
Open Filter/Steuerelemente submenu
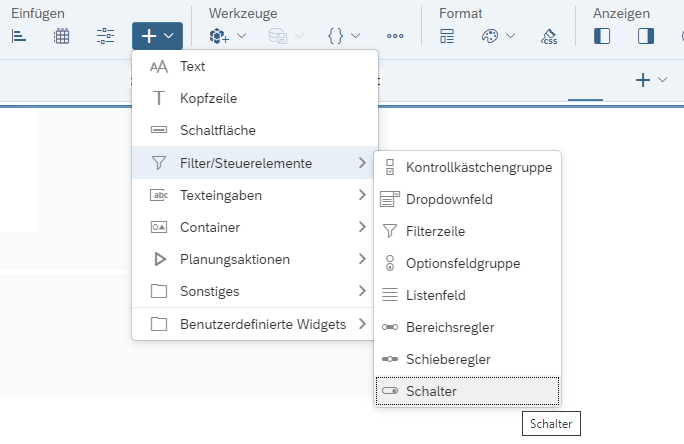255,163
